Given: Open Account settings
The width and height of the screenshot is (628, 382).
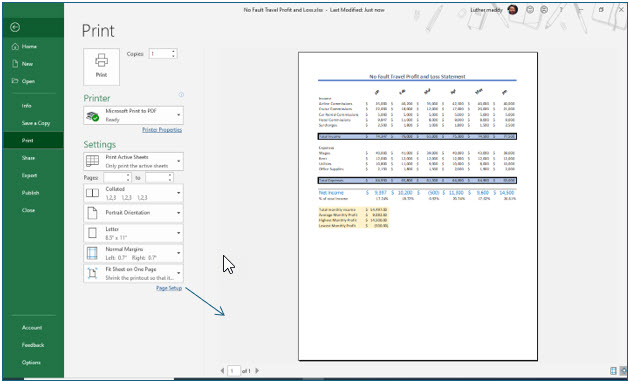Looking at the screenshot, I should click(33, 328).
